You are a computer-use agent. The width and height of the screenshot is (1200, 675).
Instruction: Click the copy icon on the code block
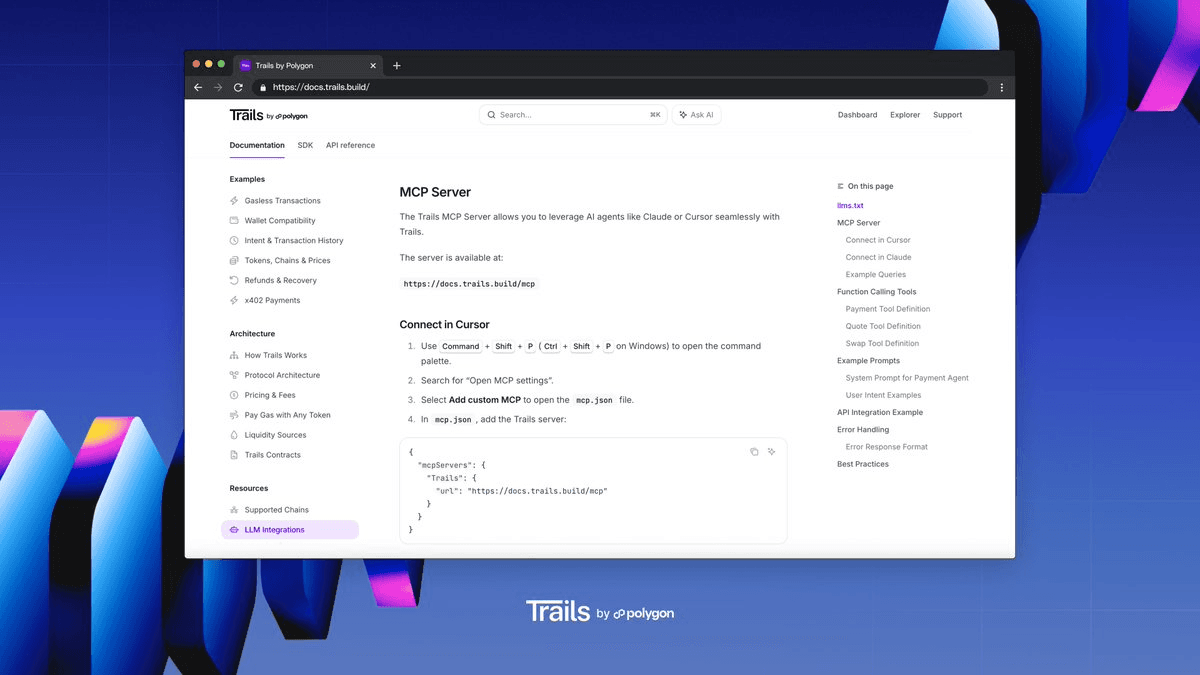[x=754, y=452]
